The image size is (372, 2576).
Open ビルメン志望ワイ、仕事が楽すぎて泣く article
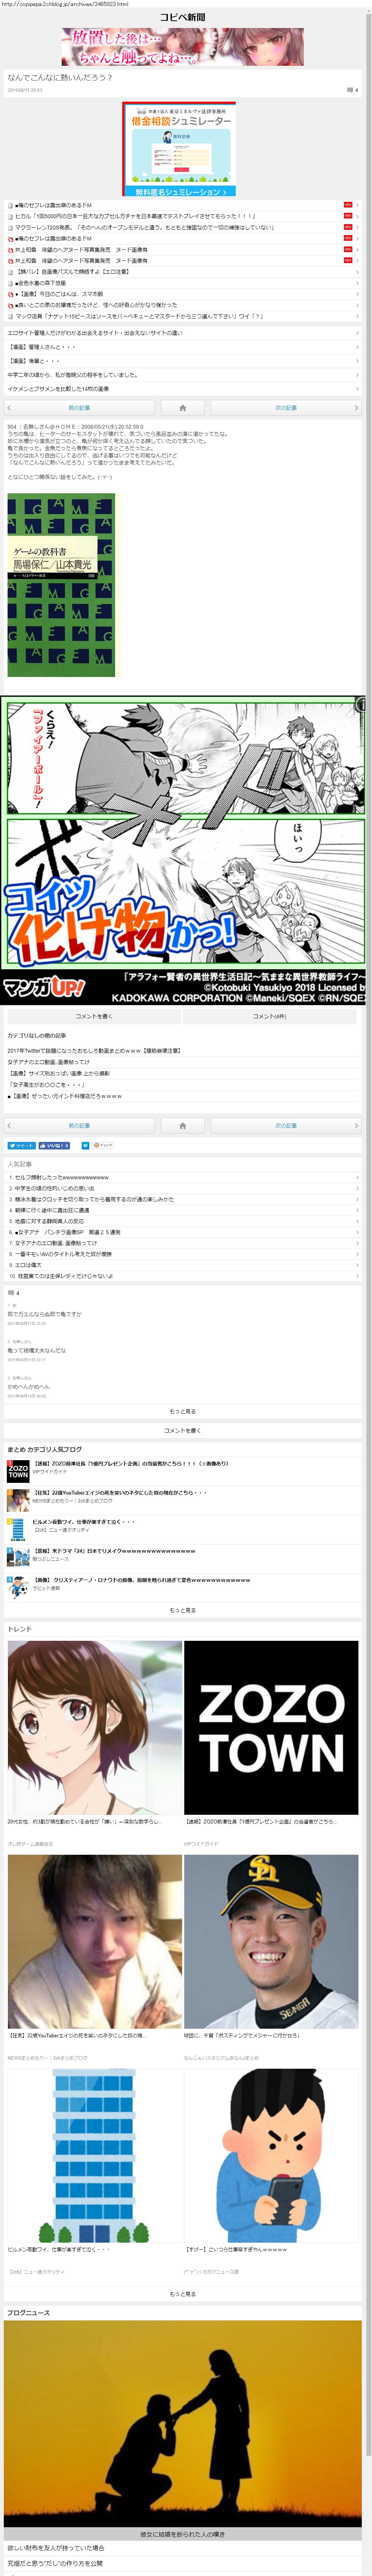click(x=84, y=1522)
